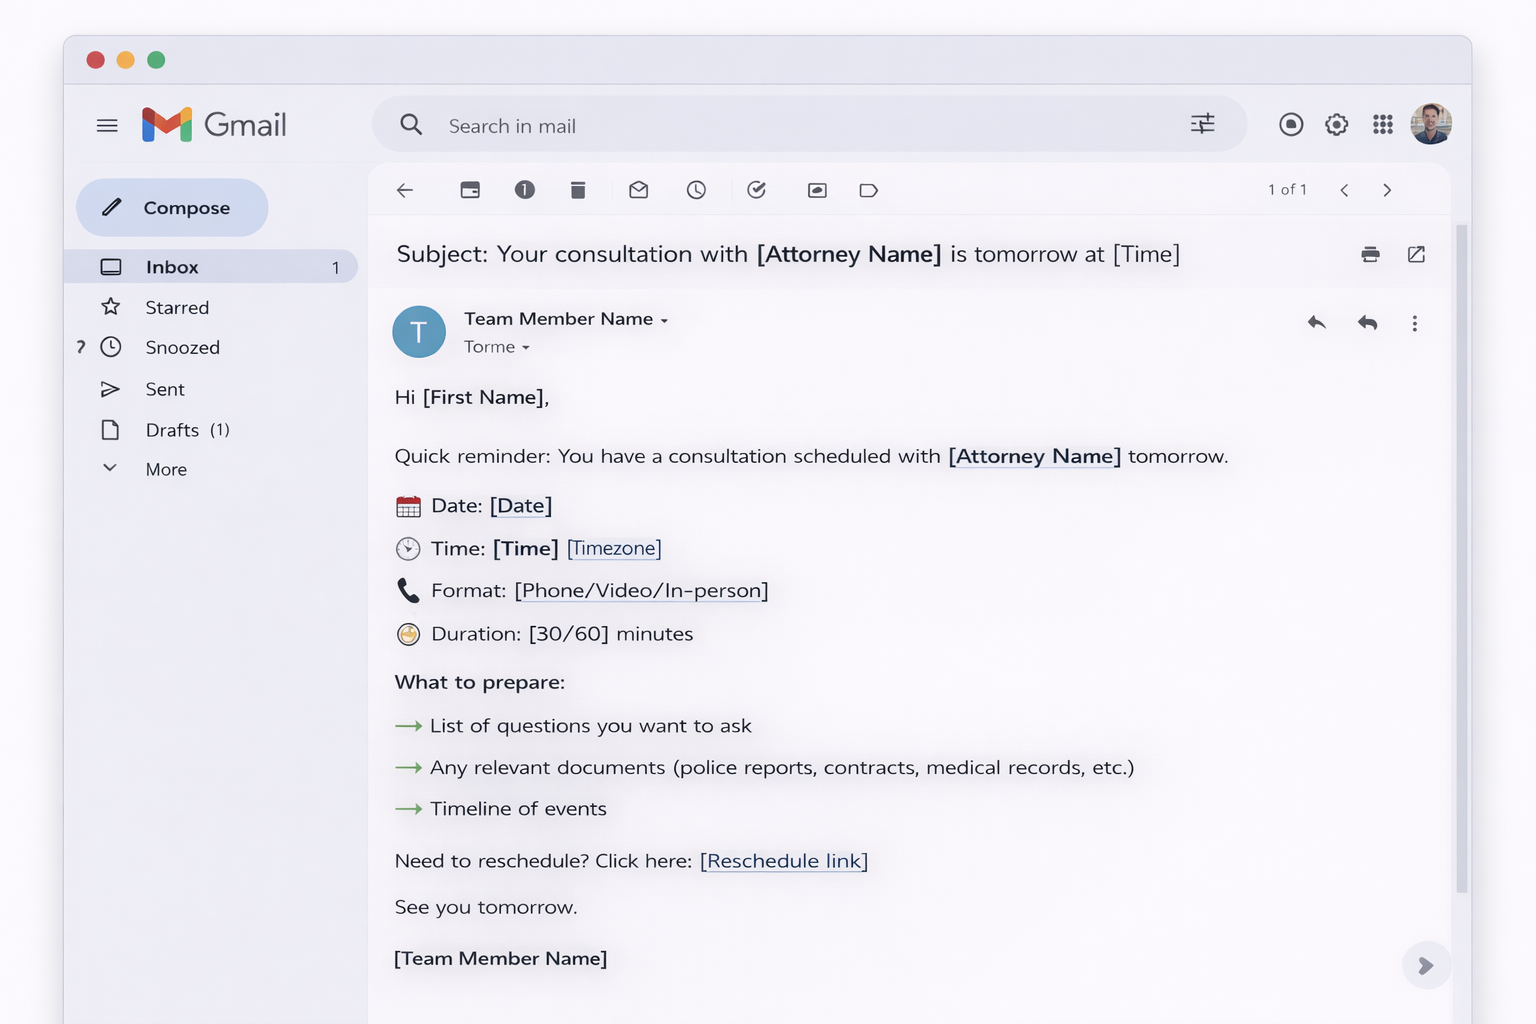The image size is (1536, 1024).
Task: Print the consultation email
Action: coord(1370,254)
